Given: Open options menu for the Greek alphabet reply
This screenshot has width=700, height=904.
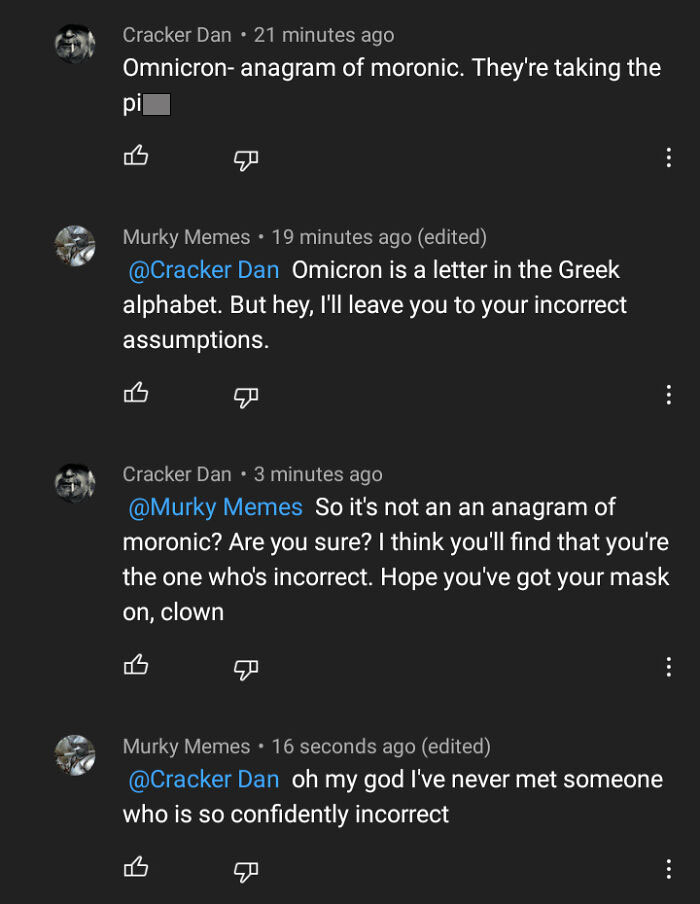Looking at the screenshot, I should [668, 395].
